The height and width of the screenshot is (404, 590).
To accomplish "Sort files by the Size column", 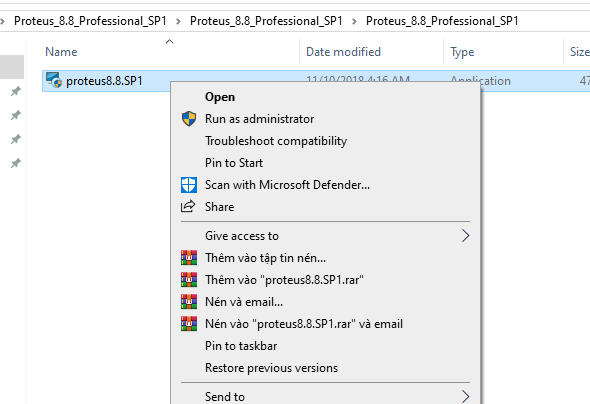I will click(579, 52).
